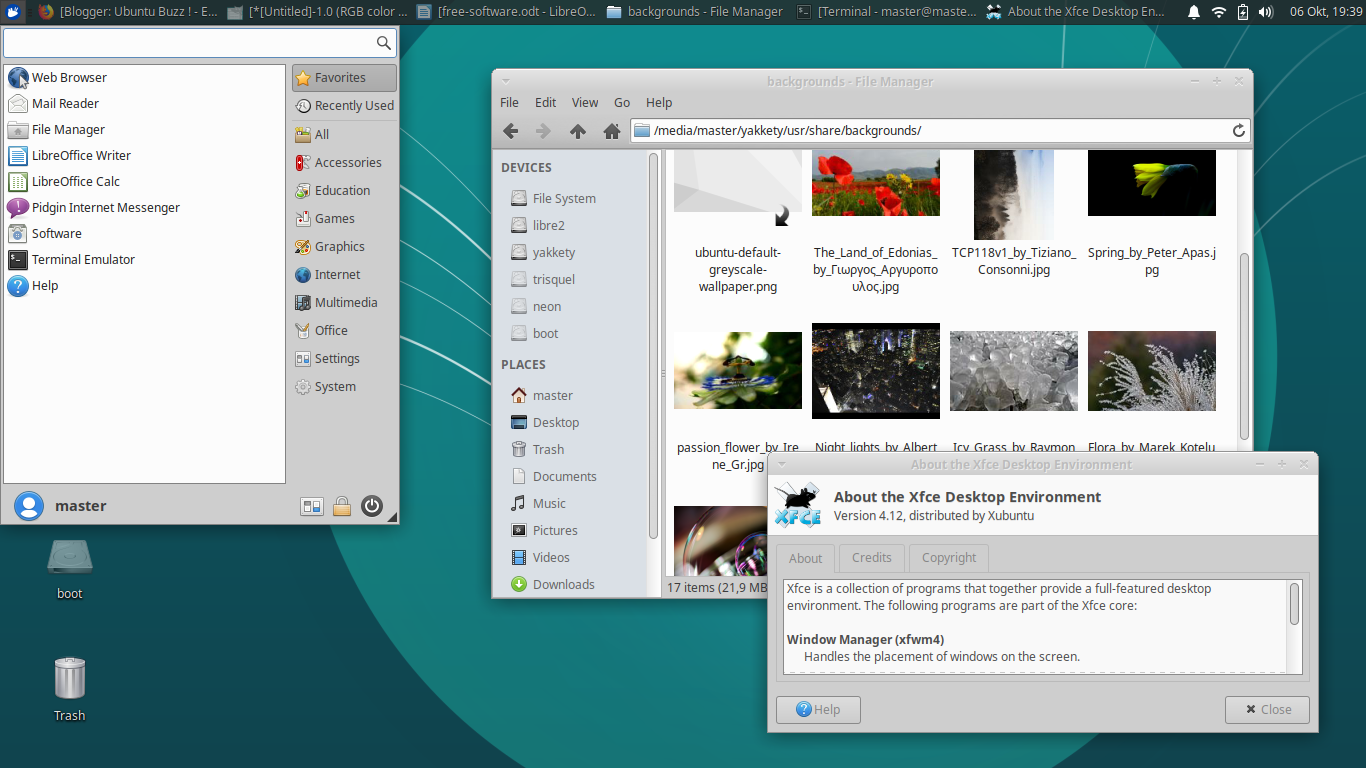Launch Pidgin Internet Messenger from the menu
The image size is (1366, 768).
105,208
